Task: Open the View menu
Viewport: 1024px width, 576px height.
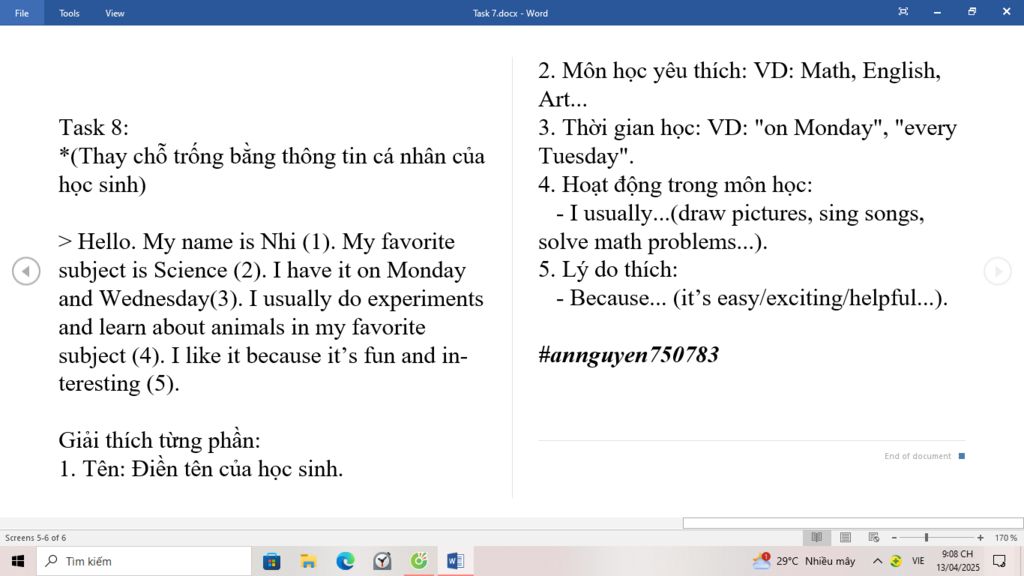Action: 114,13
